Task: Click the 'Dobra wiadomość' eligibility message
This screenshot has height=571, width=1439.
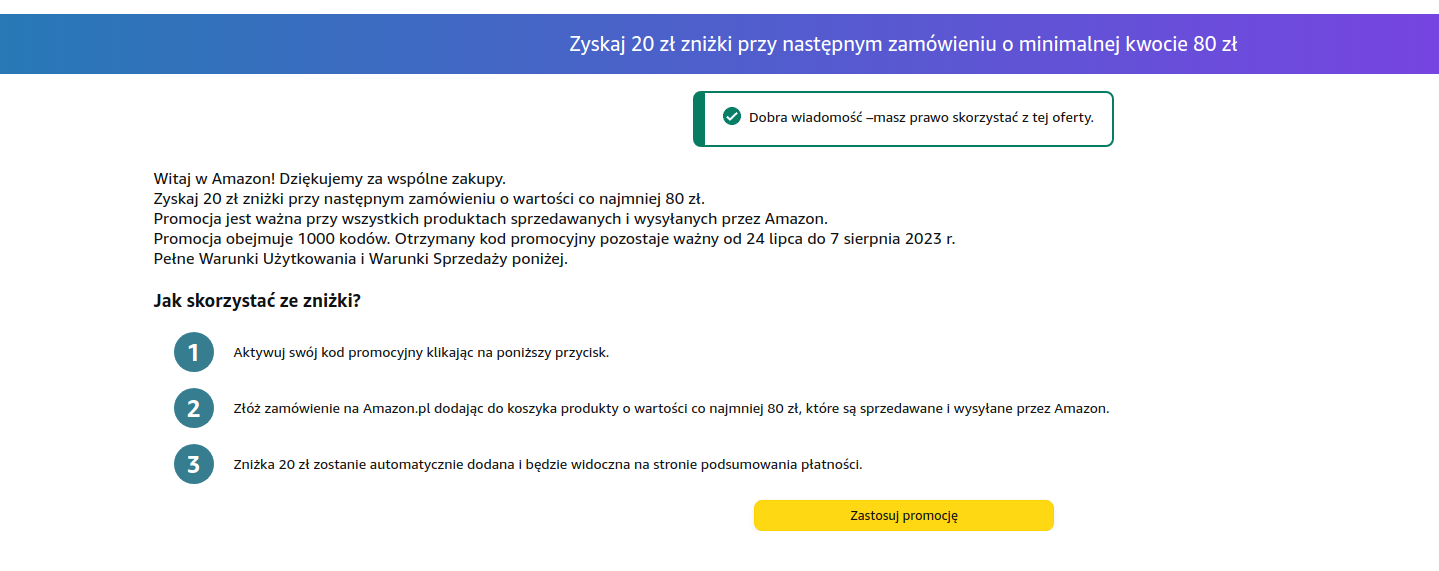Action: click(x=921, y=117)
